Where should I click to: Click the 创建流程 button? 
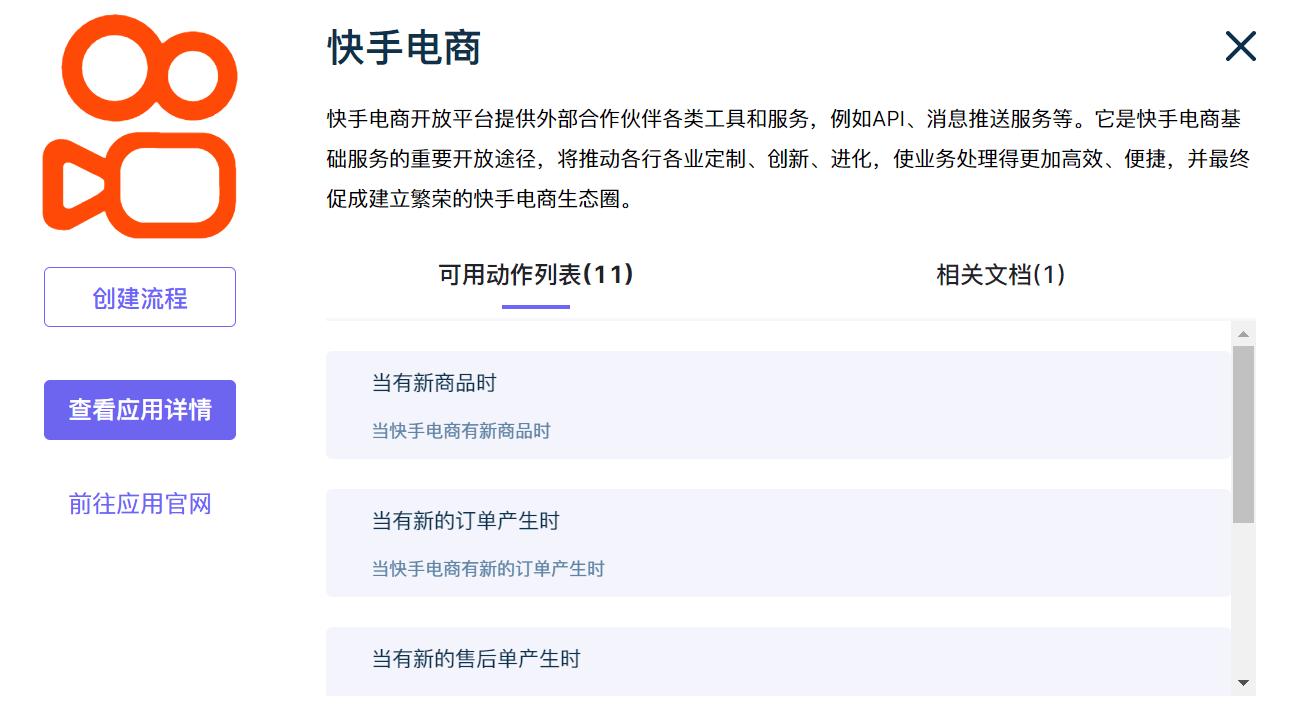pyautogui.click(x=140, y=297)
